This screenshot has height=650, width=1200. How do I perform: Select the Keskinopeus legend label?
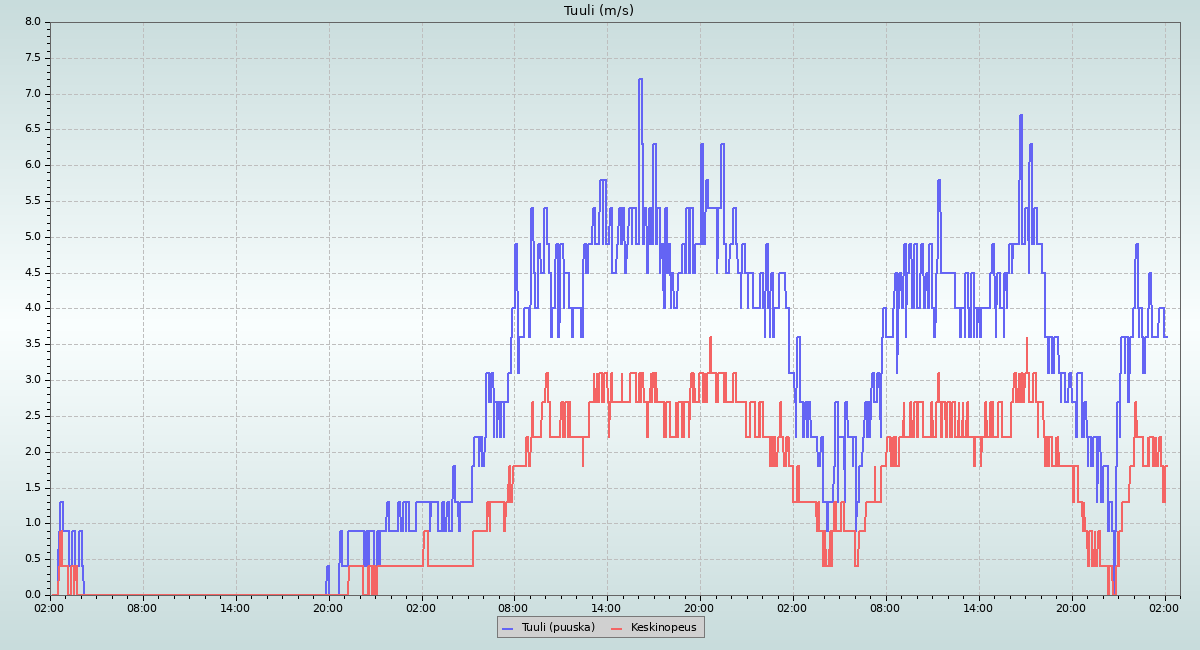pos(663,627)
